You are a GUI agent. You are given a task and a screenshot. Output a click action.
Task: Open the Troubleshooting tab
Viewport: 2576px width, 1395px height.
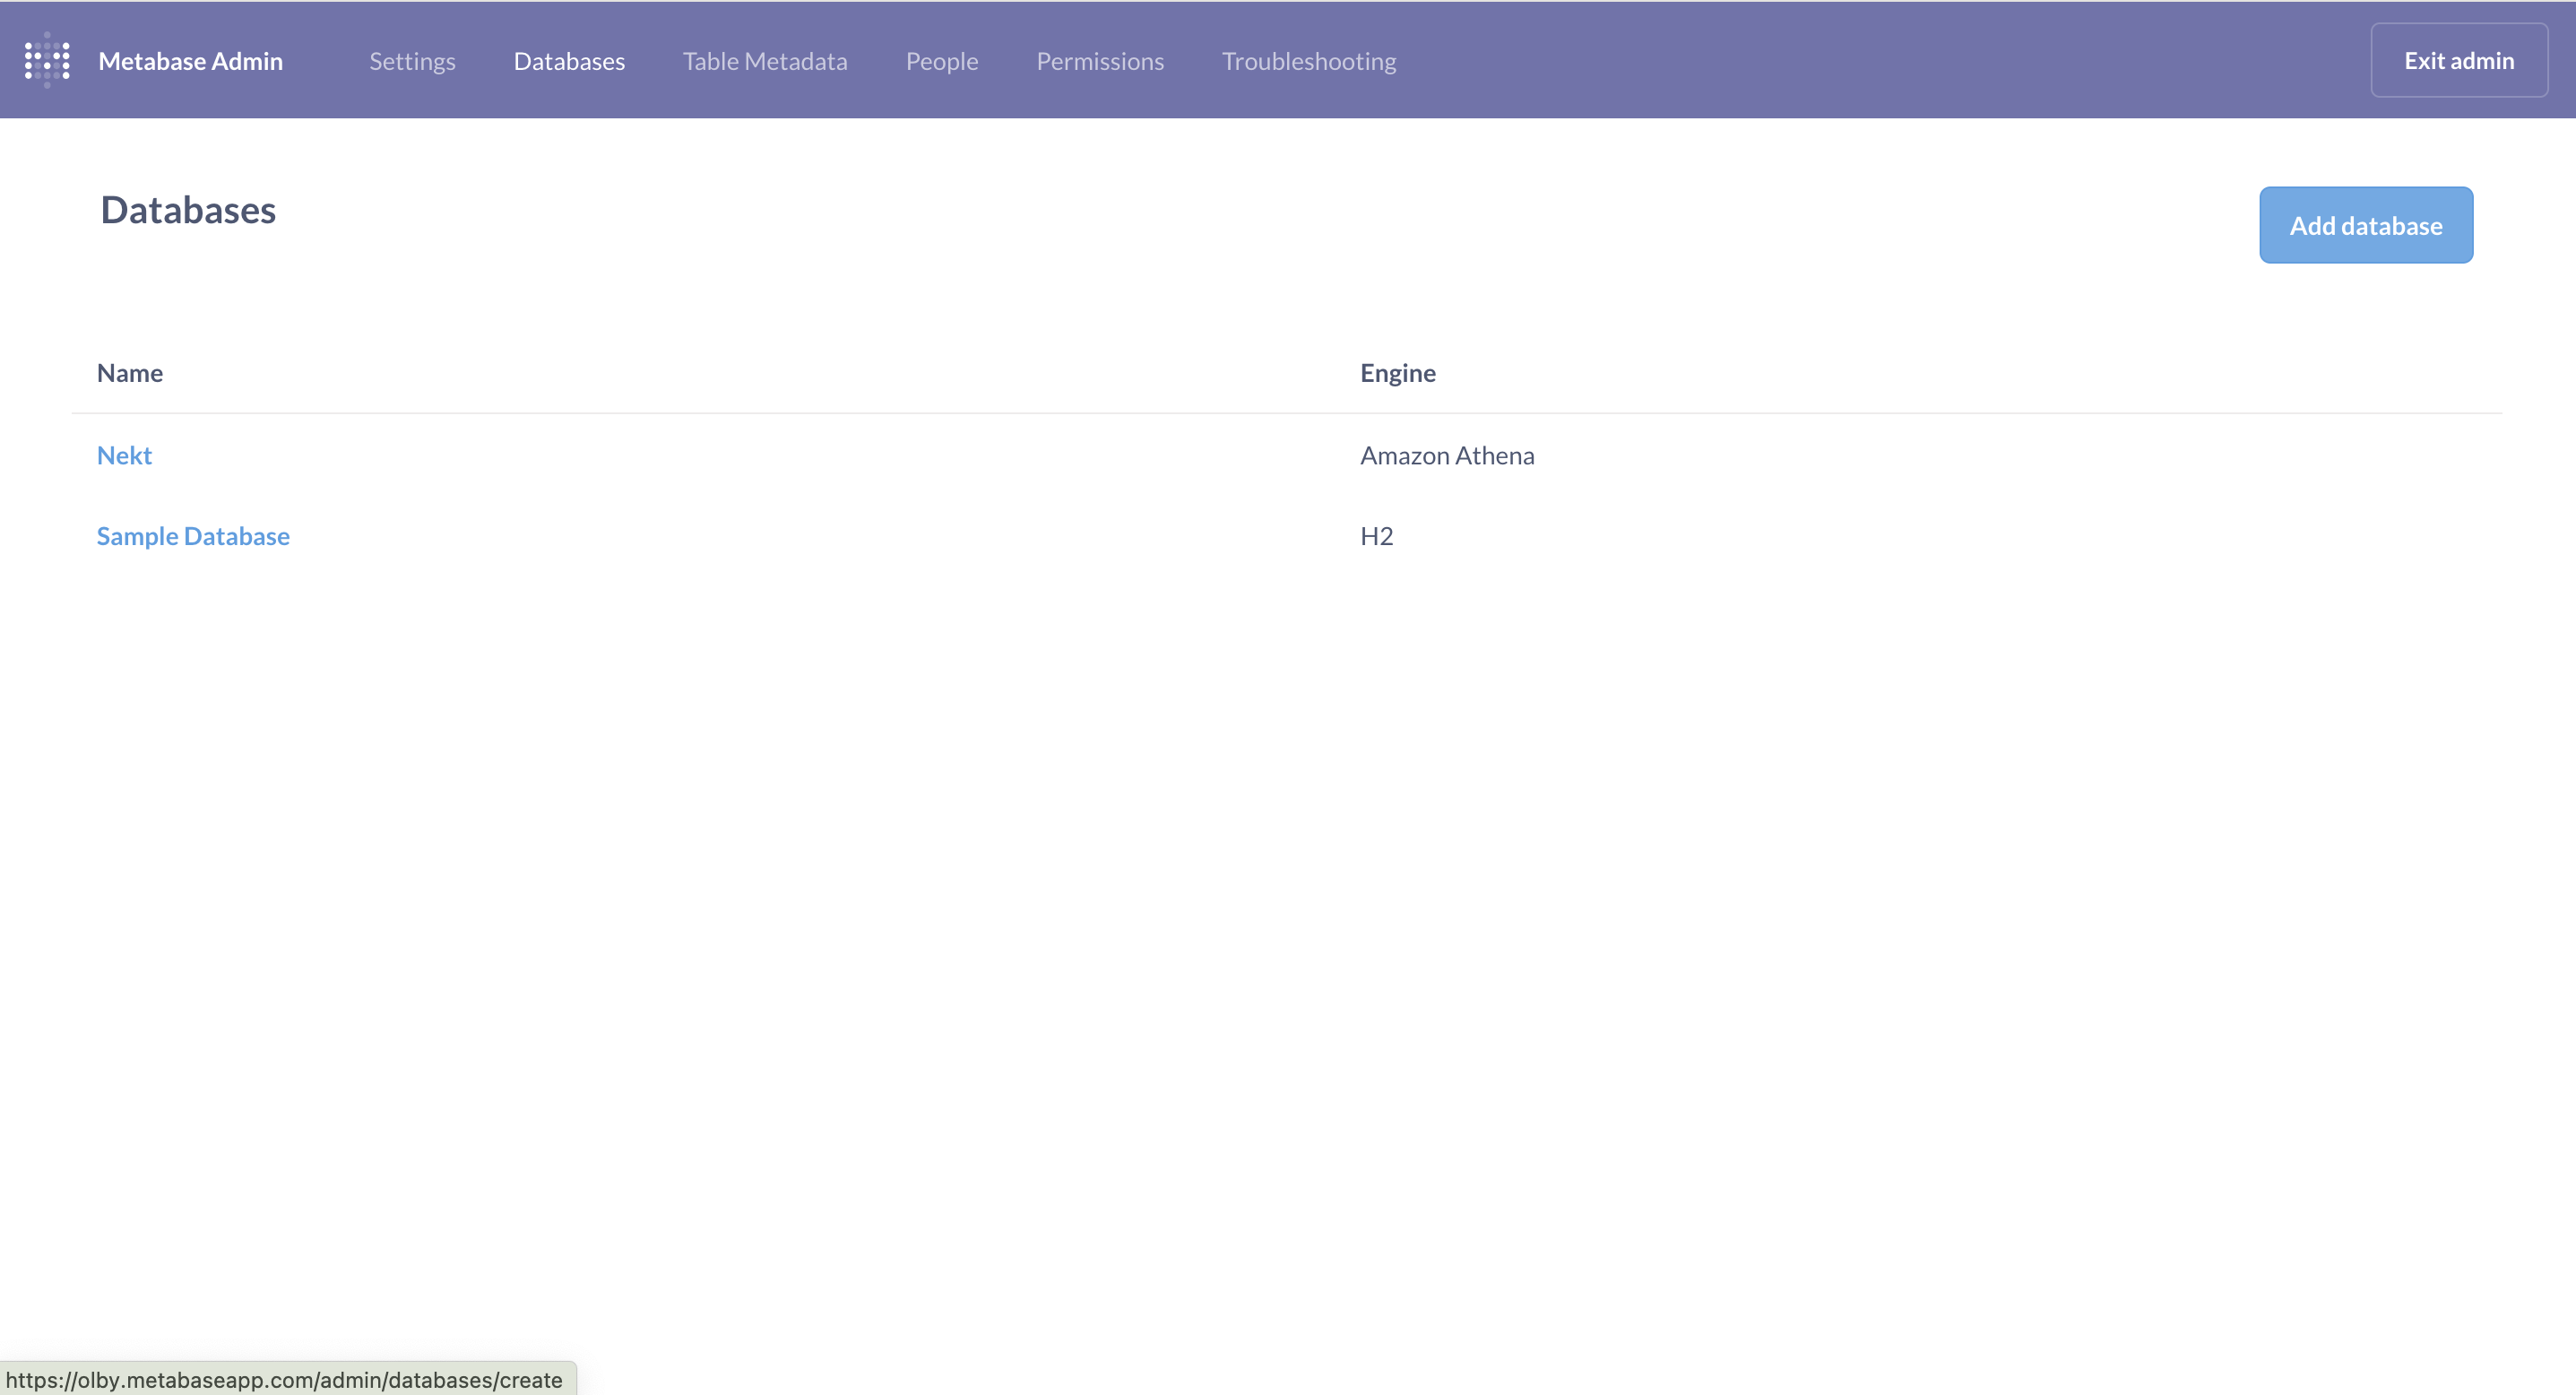click(x=1309, y=61)
